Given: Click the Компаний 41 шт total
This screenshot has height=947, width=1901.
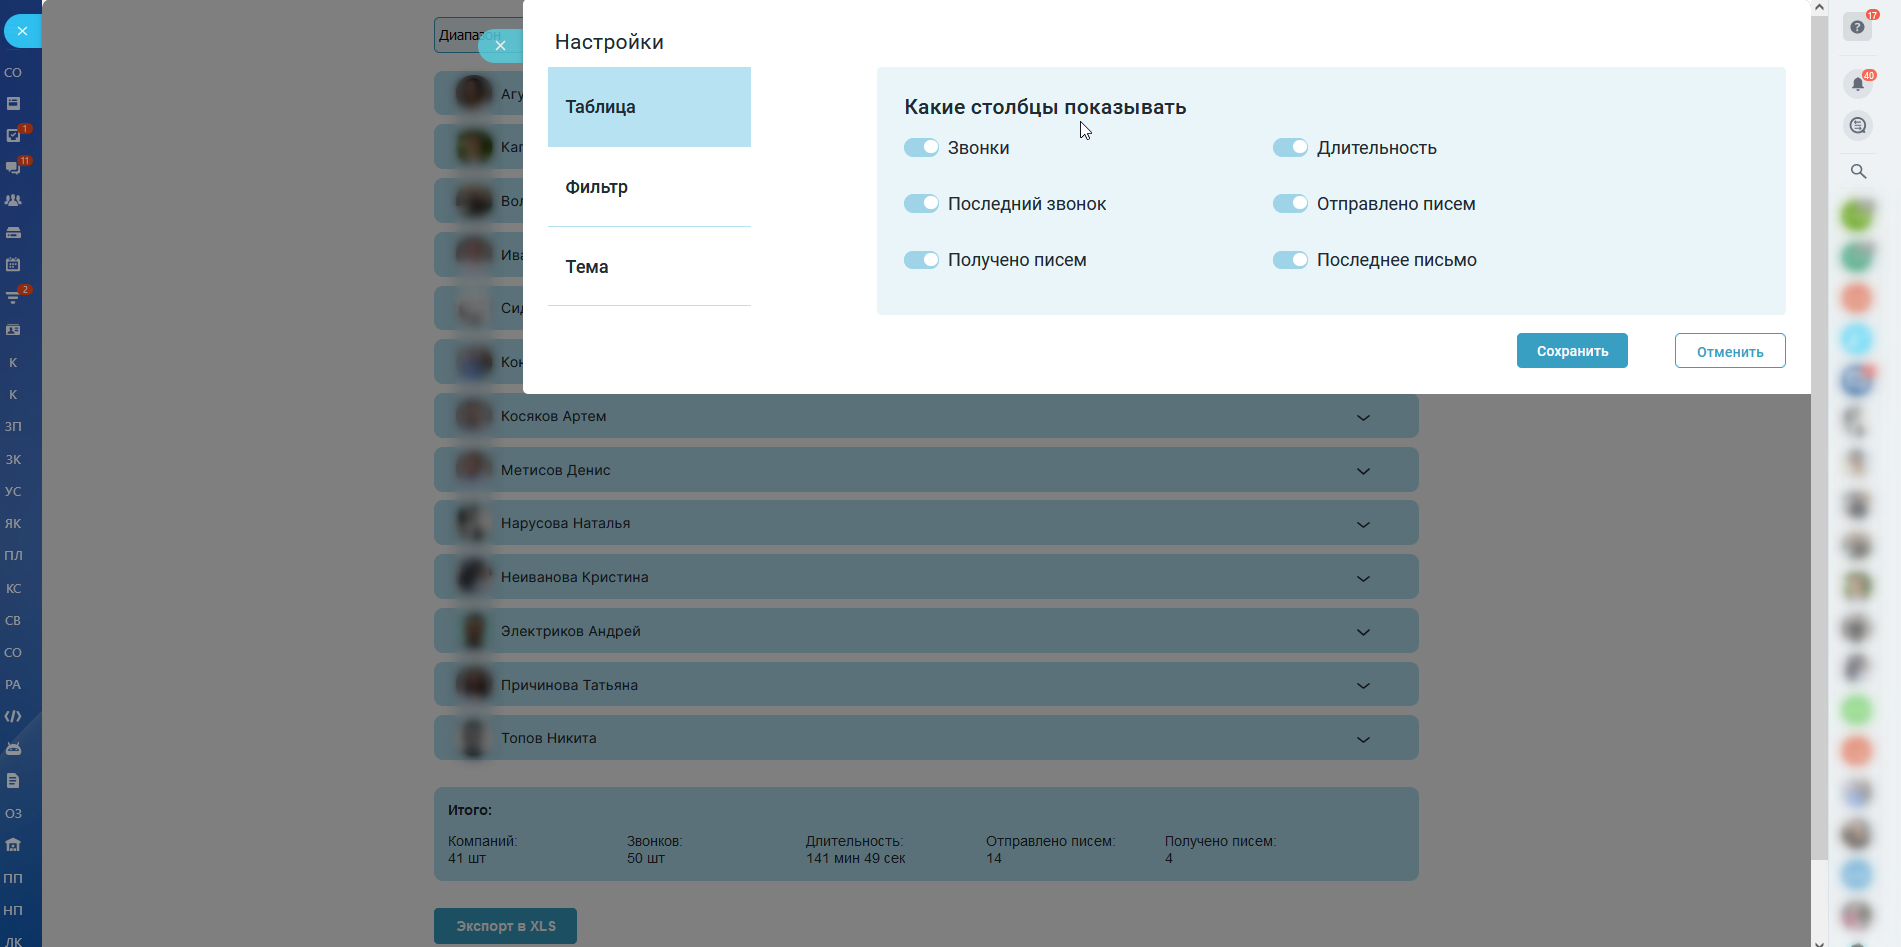Looking at the screenshot, I should (482, 849).
